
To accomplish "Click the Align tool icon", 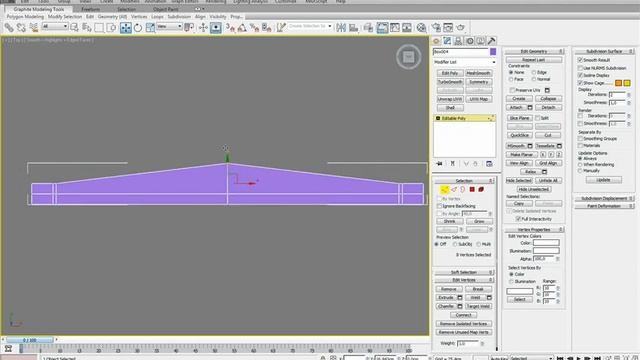I will pyautogui.click(x=353, y=27).
